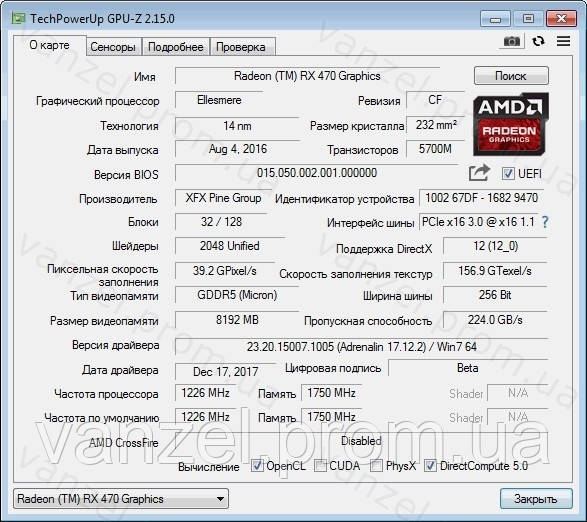The width and height of the screenshot is (587, 522).
Task: Click the AMD CrossFire Disabled value
Action: tap(362, 441)
